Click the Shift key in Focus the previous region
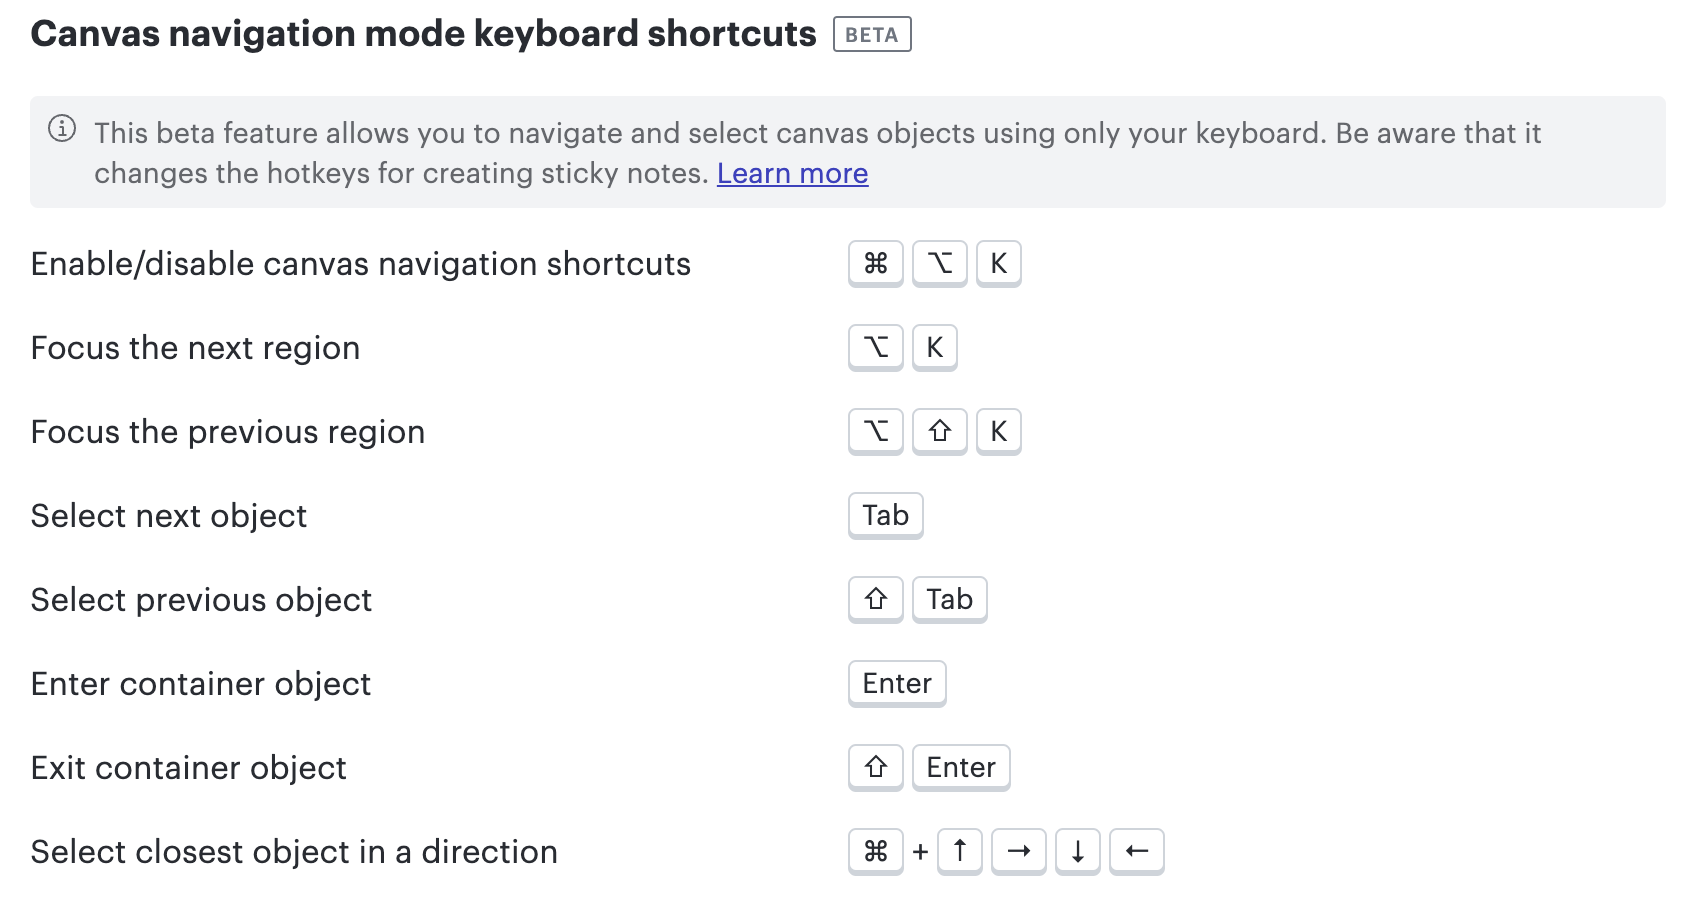 [x=939, y=431]
